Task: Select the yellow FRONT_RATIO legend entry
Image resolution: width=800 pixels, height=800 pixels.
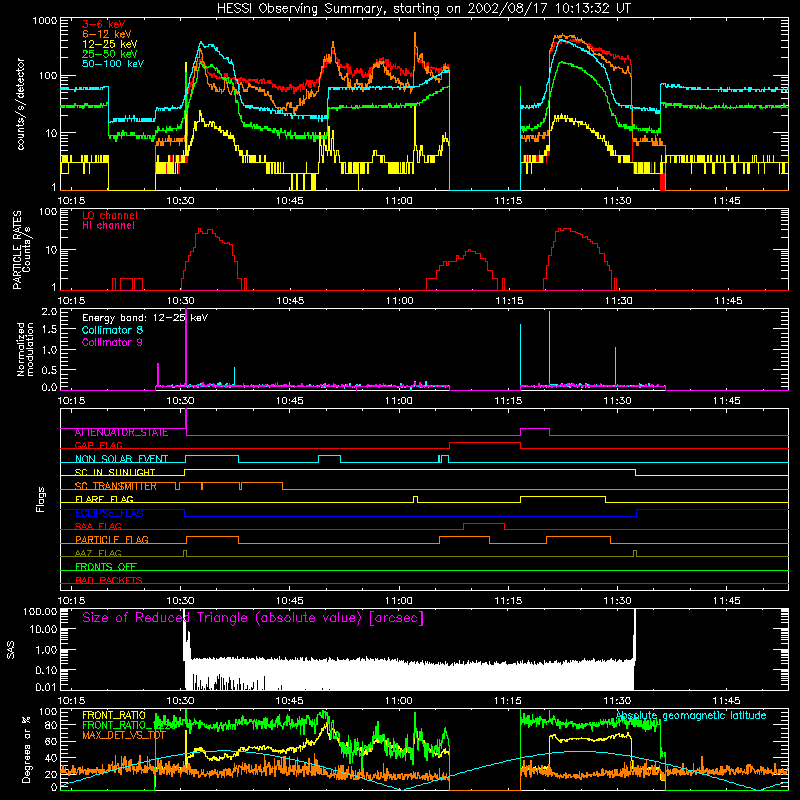Action: tap(113, 715)
